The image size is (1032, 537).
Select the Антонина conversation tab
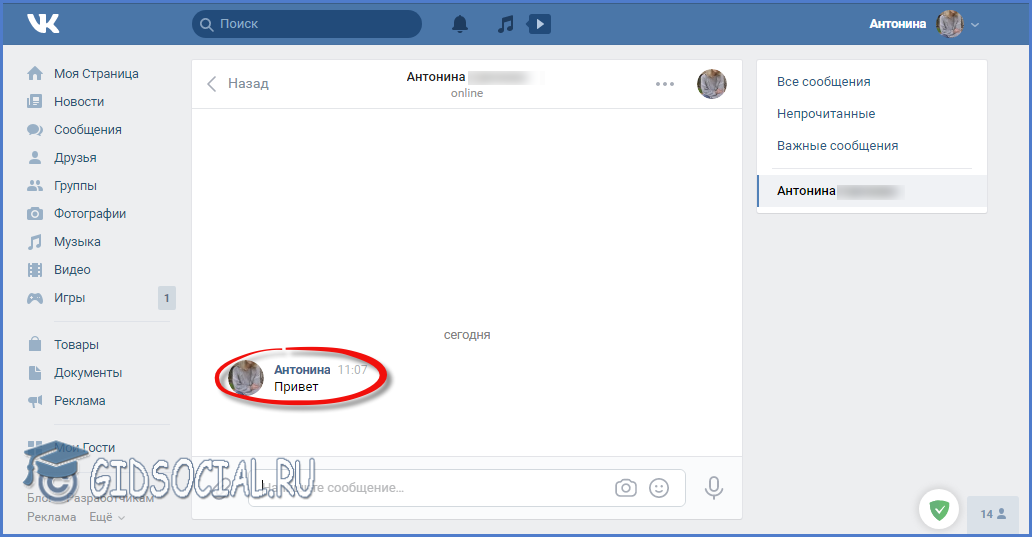tap(872, 191)
